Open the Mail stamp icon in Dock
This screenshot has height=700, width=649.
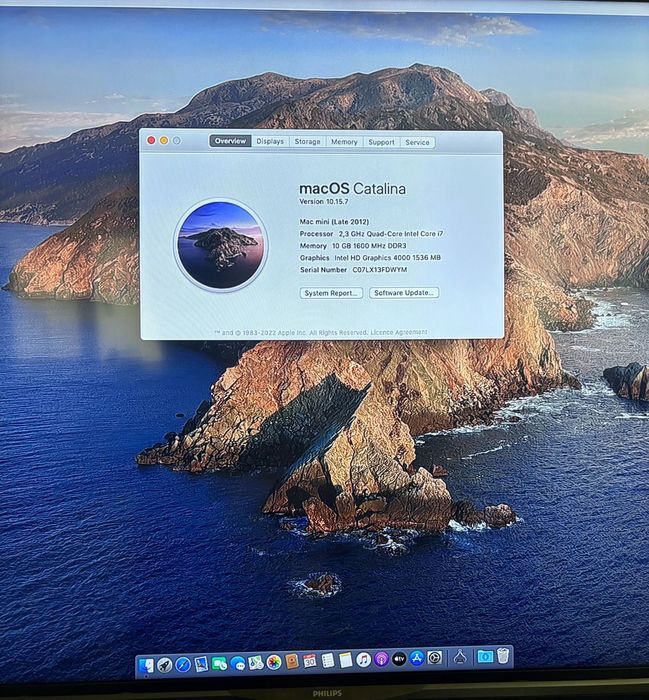(x=201, y=664)
